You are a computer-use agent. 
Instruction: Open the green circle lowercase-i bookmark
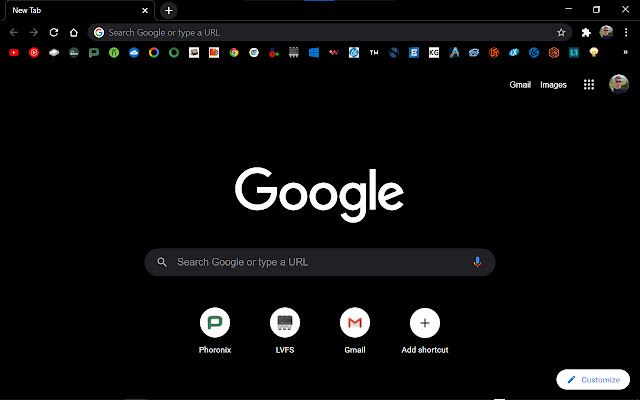114,53
